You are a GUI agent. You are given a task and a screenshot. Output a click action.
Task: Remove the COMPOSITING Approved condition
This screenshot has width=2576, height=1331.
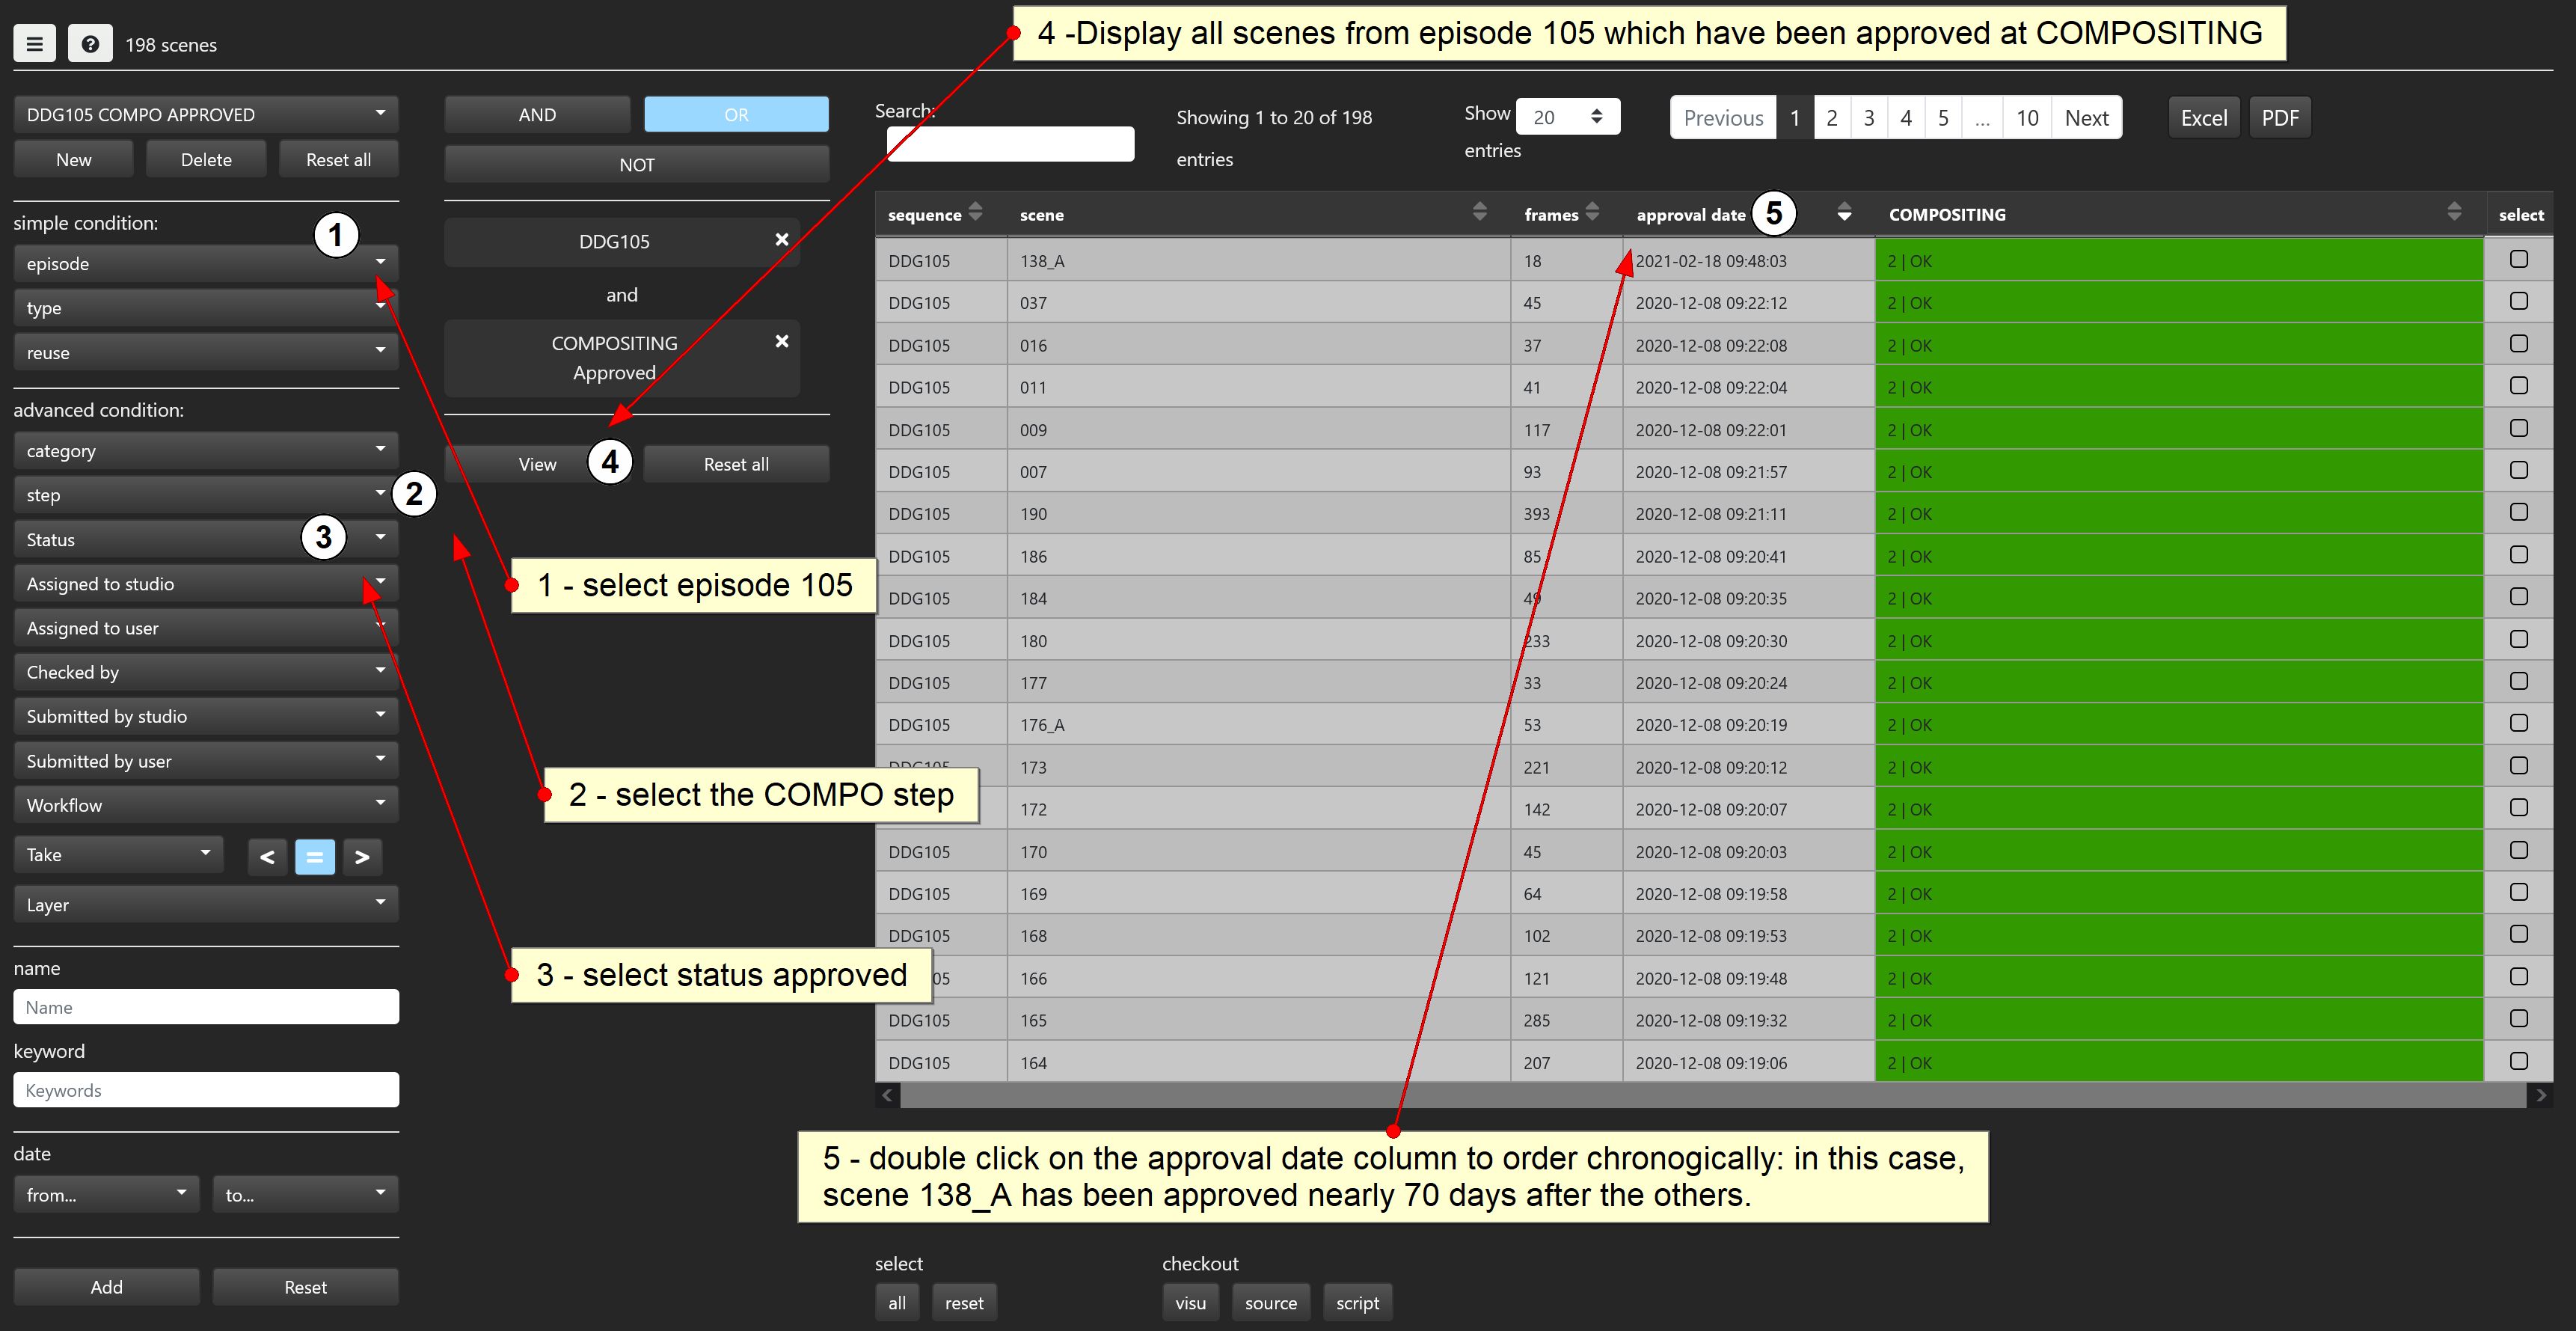pos(781,340)
